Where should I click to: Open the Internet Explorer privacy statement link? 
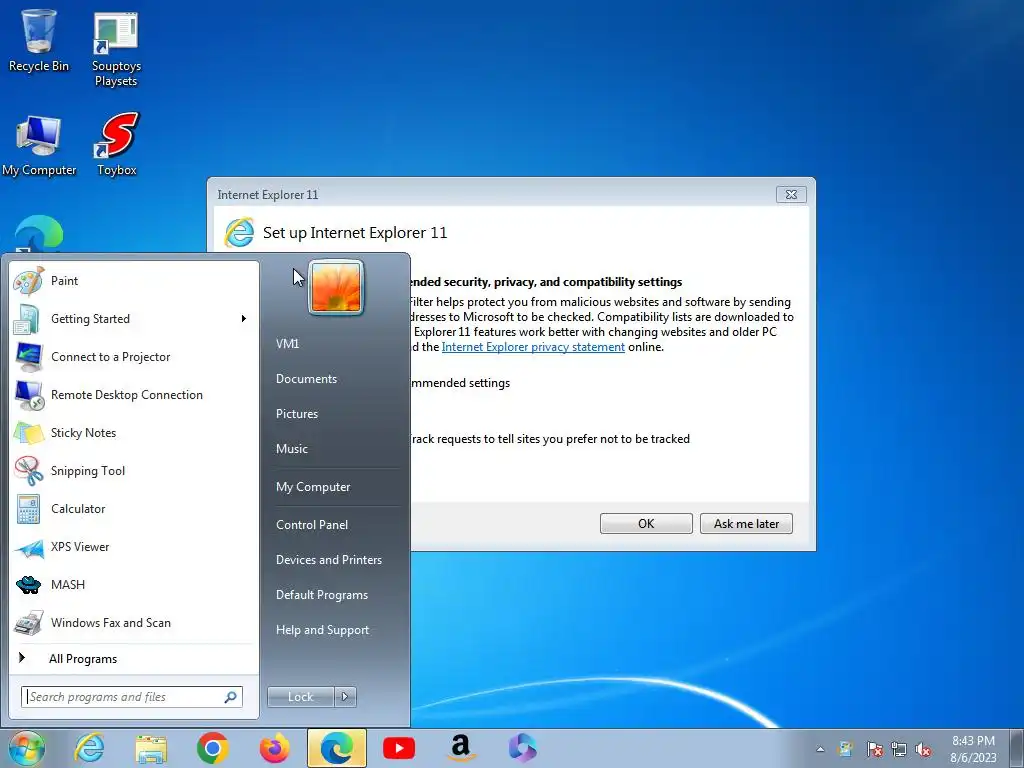533,347
